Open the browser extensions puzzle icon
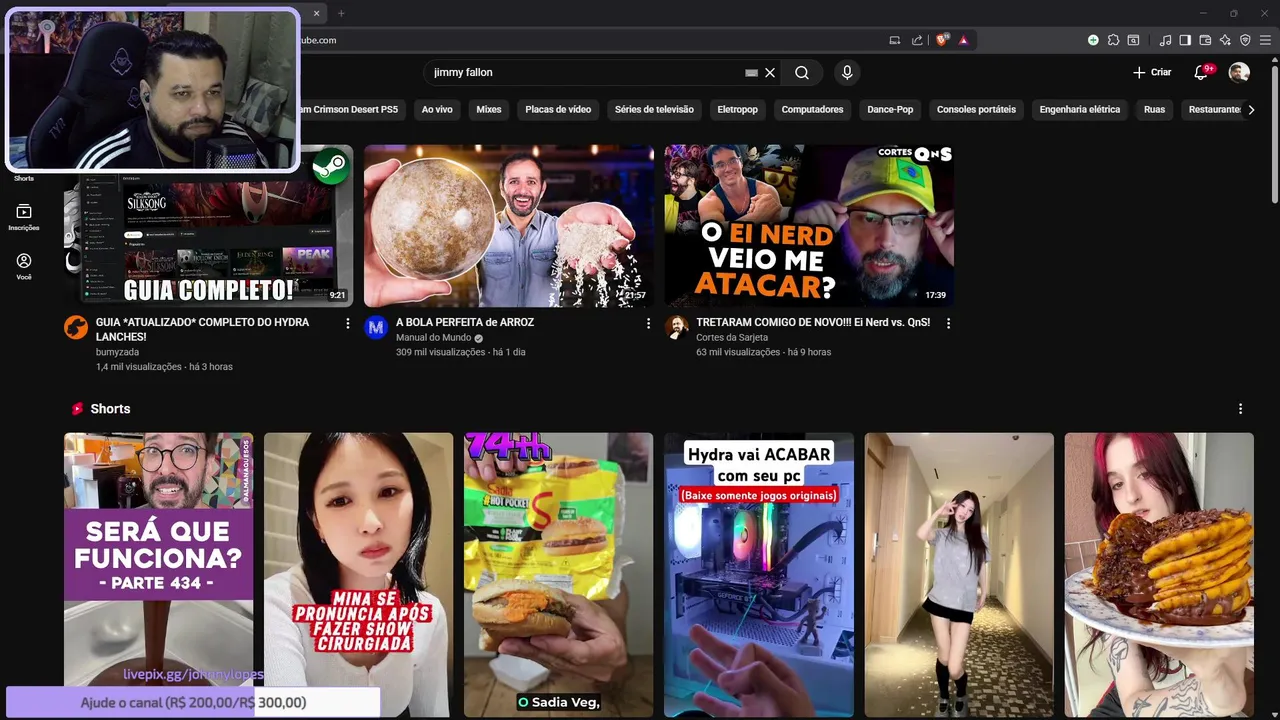 point(1113,40)
